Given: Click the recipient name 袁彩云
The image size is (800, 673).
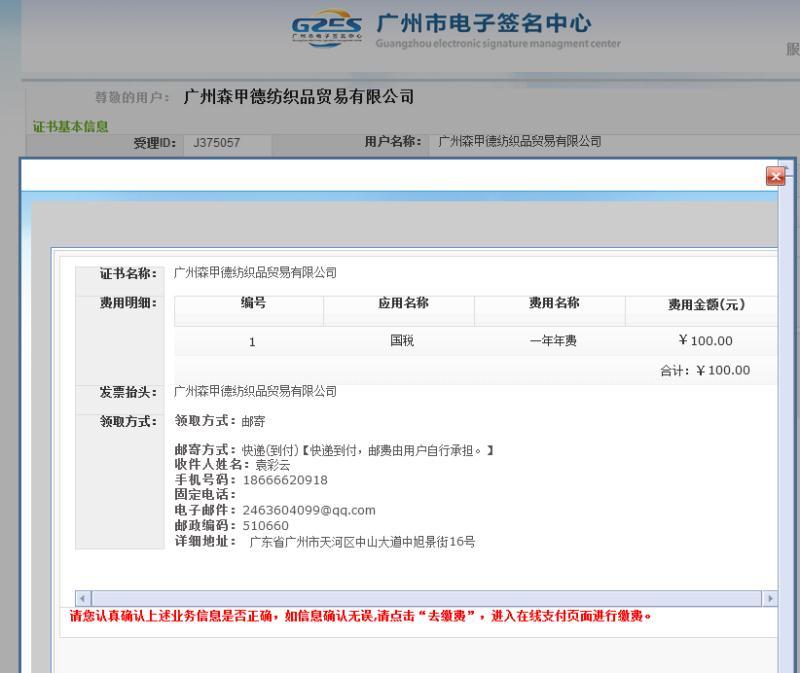Looking at the screenshot, I should coord(272,465).
